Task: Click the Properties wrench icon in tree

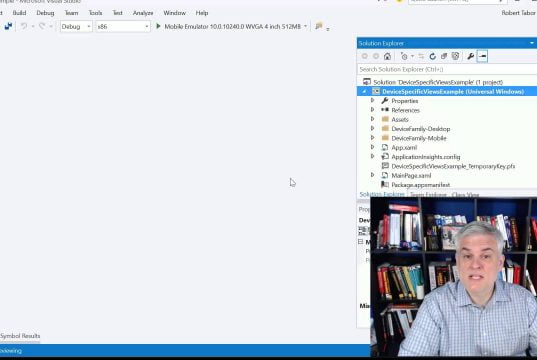Action: coord(385,101)
